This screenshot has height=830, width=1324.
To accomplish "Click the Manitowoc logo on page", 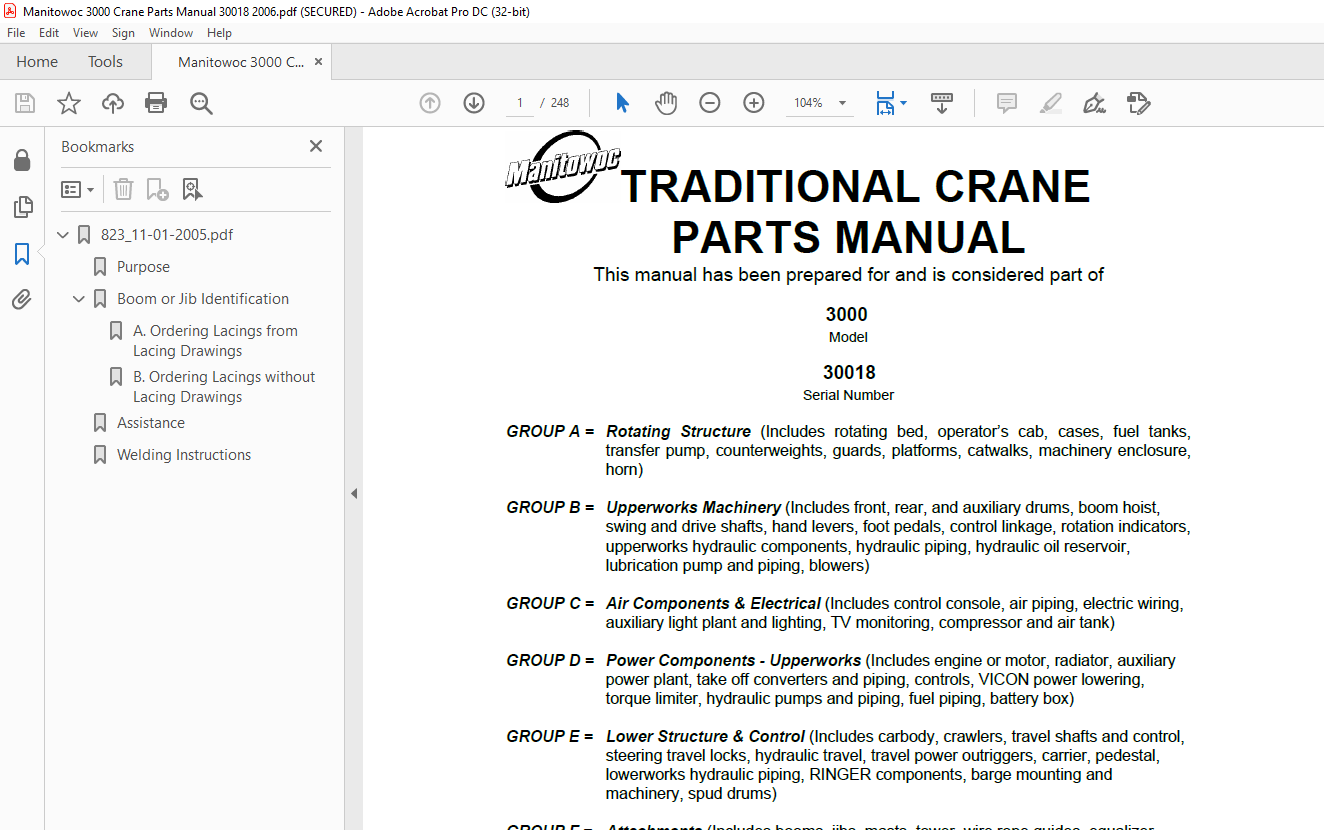I will pos(562,167).
